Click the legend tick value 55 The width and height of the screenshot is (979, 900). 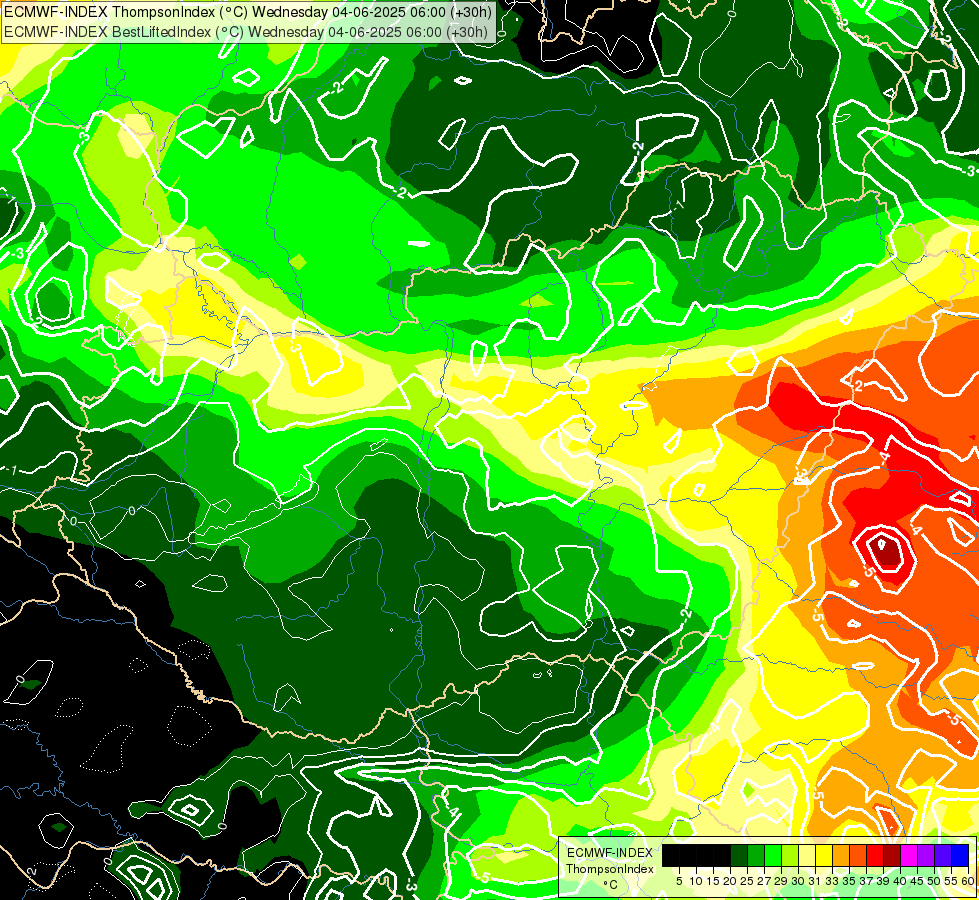pos(952,881)
